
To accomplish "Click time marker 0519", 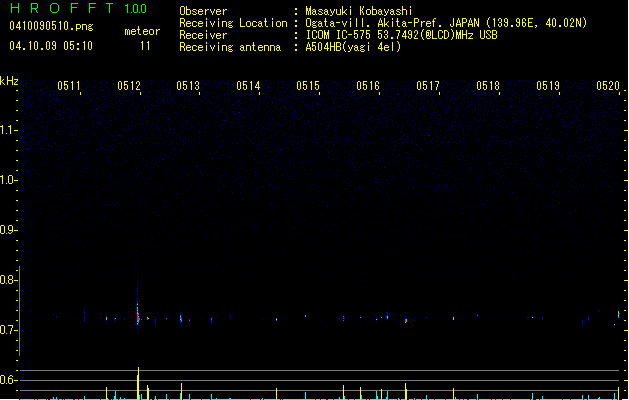I will click(x=548, y=85).
